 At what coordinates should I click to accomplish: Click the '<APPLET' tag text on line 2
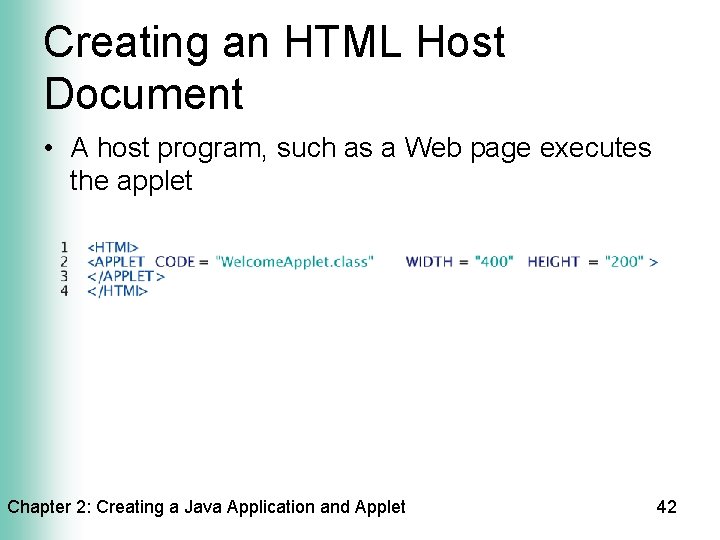point(116,262)
